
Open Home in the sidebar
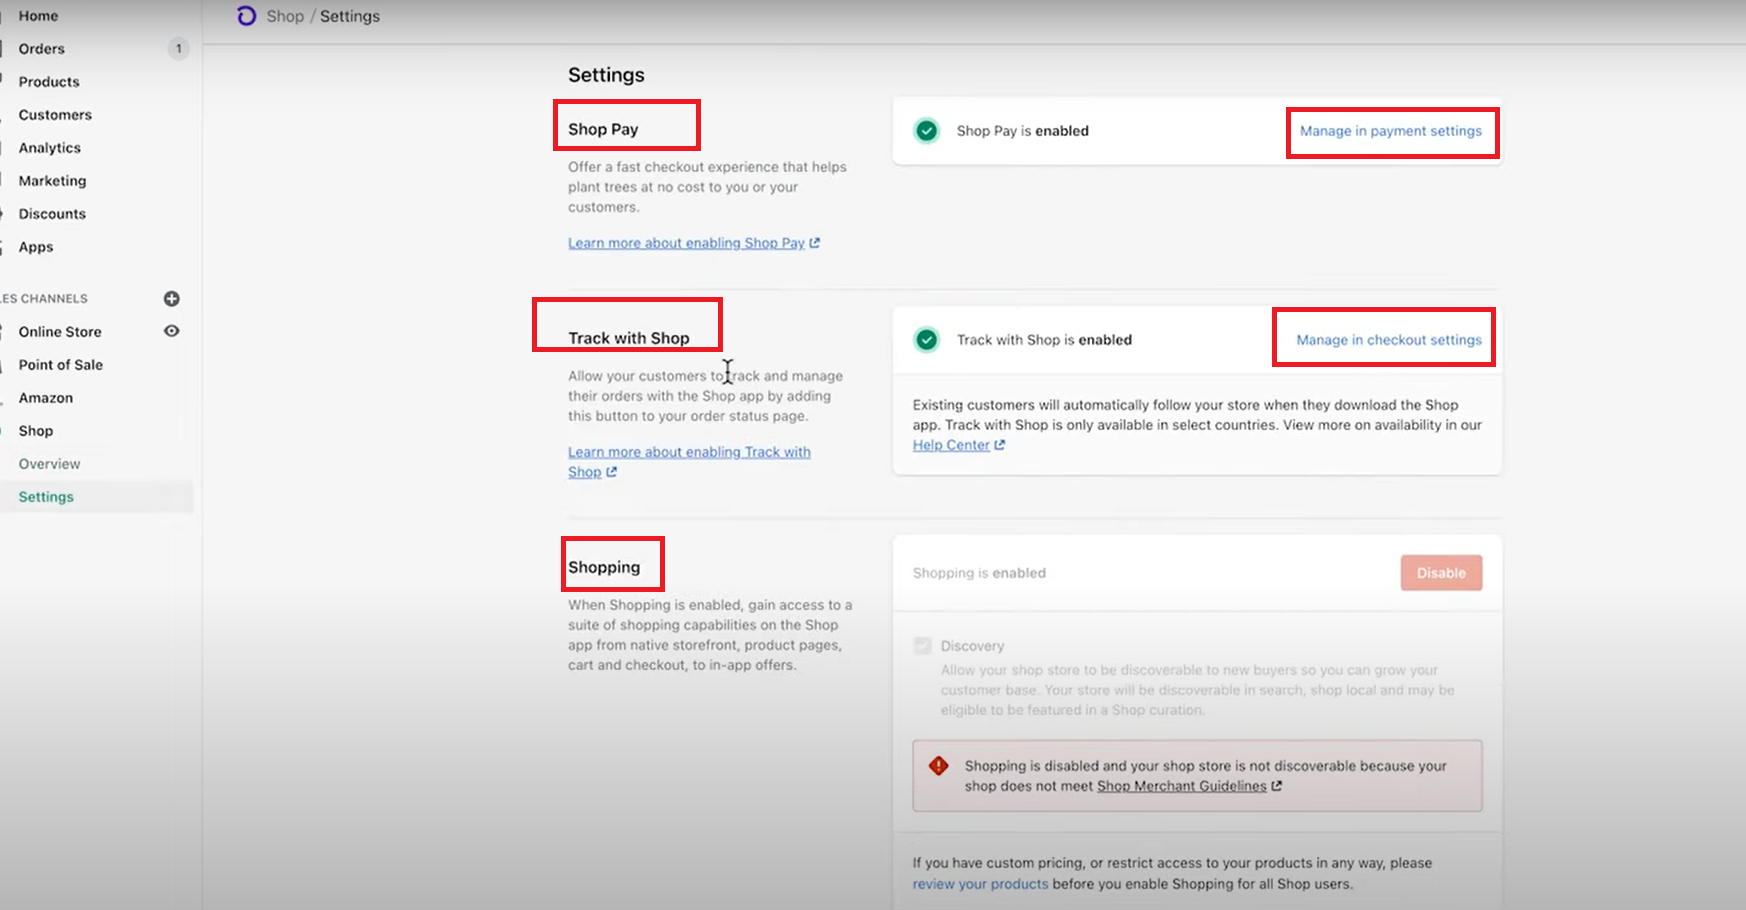[x=38, y=16]
